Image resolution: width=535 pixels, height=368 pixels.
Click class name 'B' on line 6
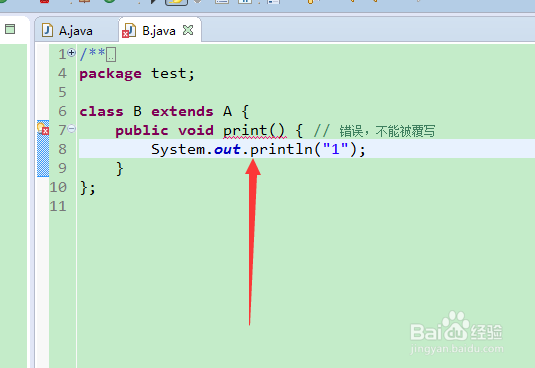point(137,111)
